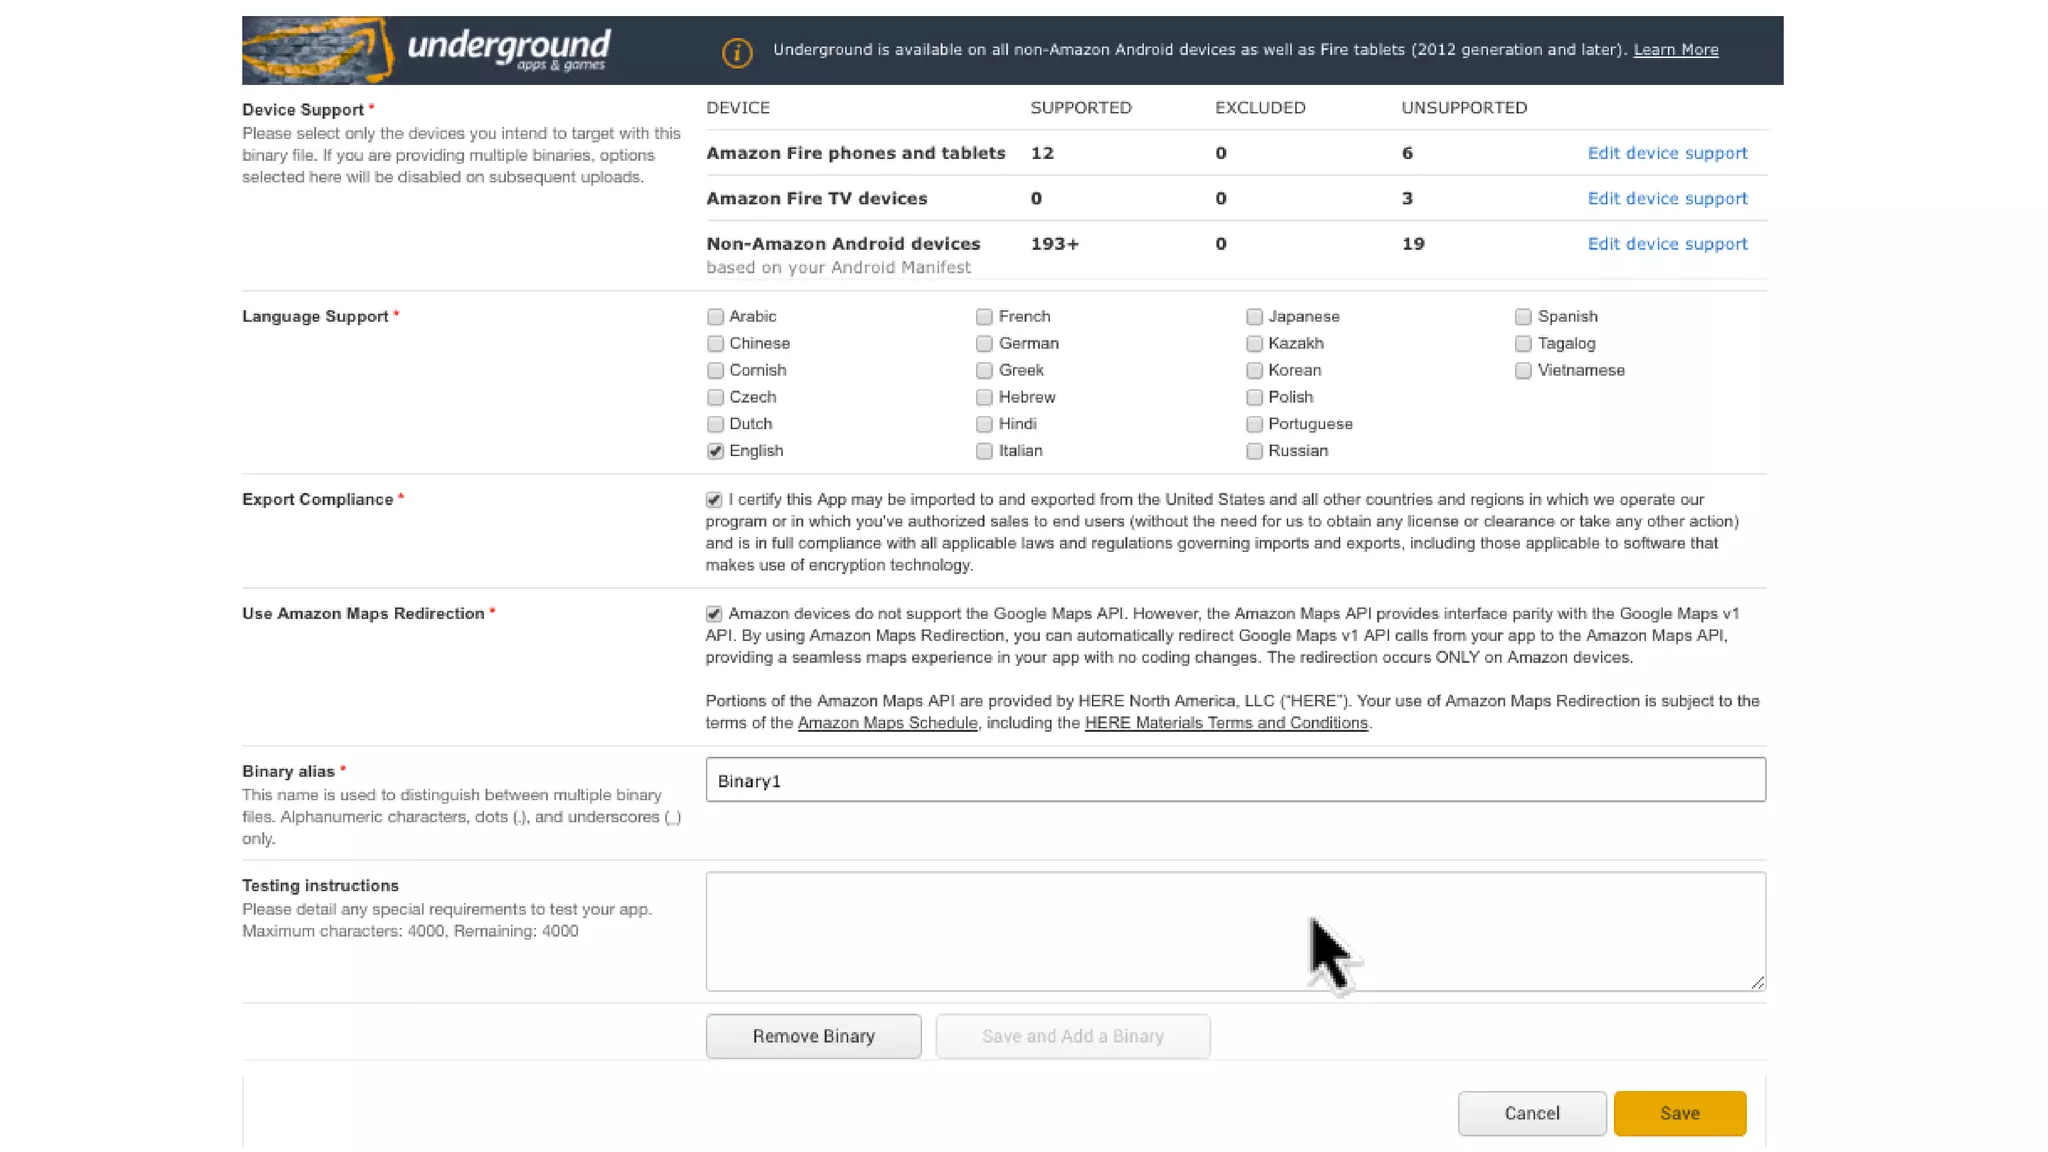Check the Japanese language box
Viewport: 2048px width, 1152px height.
pos(1254,317)
